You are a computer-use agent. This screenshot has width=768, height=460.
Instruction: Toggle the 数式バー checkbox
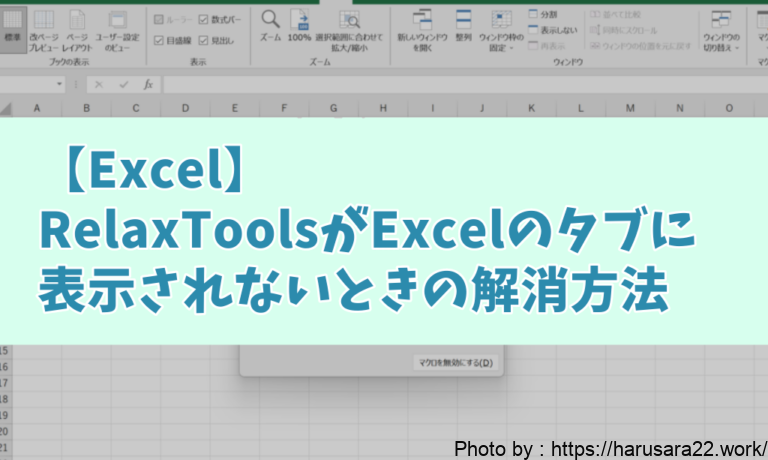[x=203, y=20]
